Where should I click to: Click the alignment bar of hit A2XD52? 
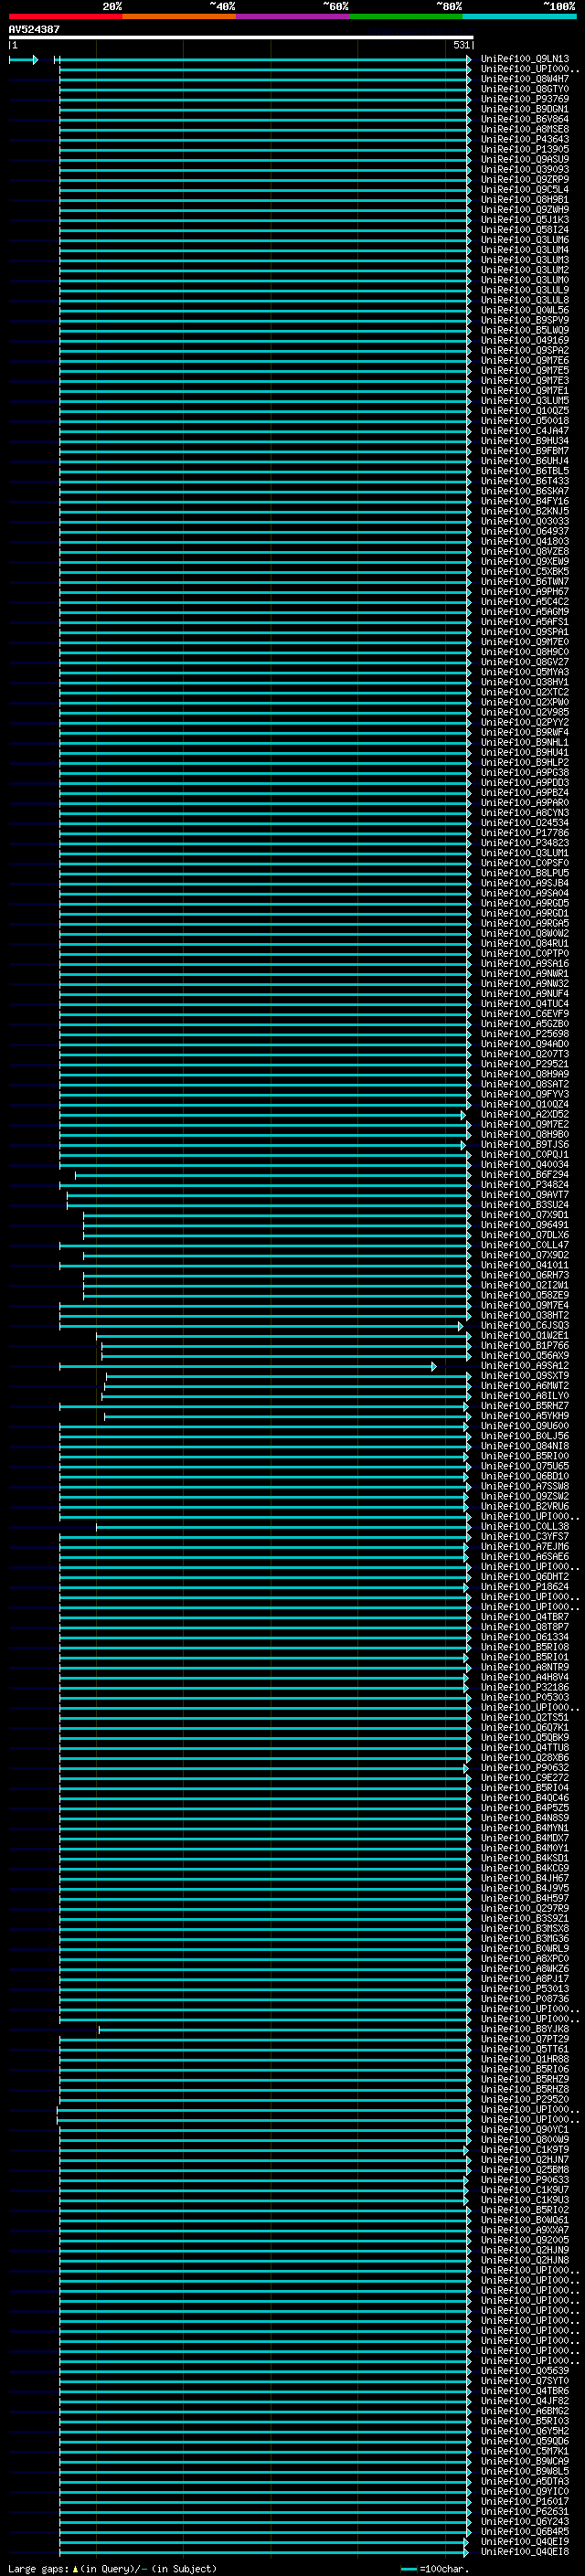(x=262, y=1115)
